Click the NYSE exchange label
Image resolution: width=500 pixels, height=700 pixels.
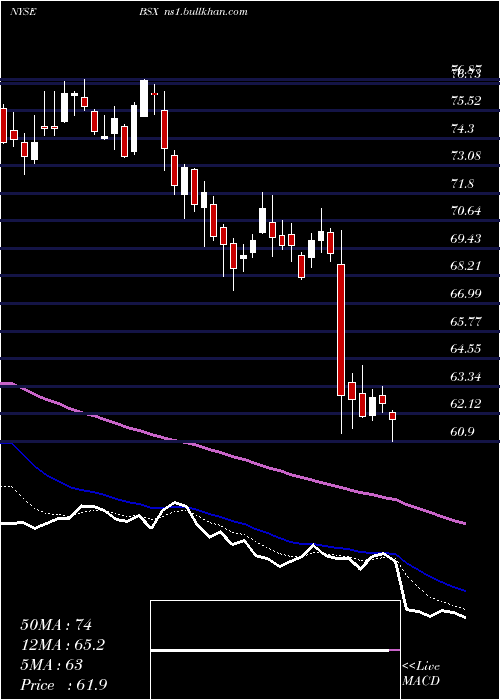(x=22, y=12)
